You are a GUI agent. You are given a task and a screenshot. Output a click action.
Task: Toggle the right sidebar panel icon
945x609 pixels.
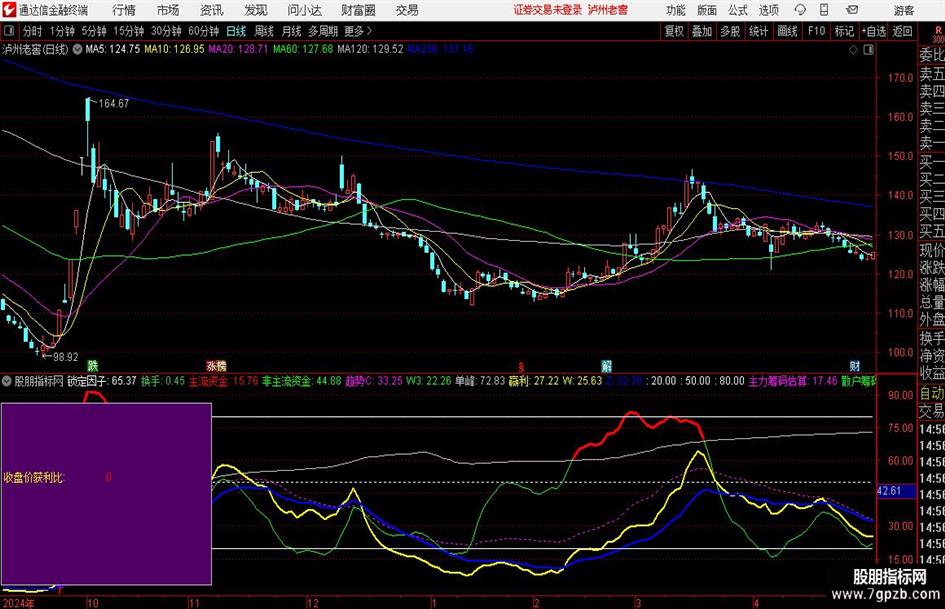(868, 49)
